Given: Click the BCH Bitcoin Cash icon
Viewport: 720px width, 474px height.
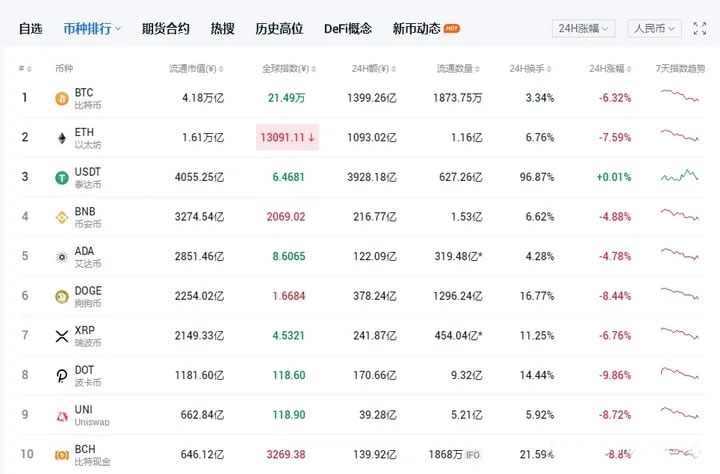Looking at the screenshot, I should 61,455.
